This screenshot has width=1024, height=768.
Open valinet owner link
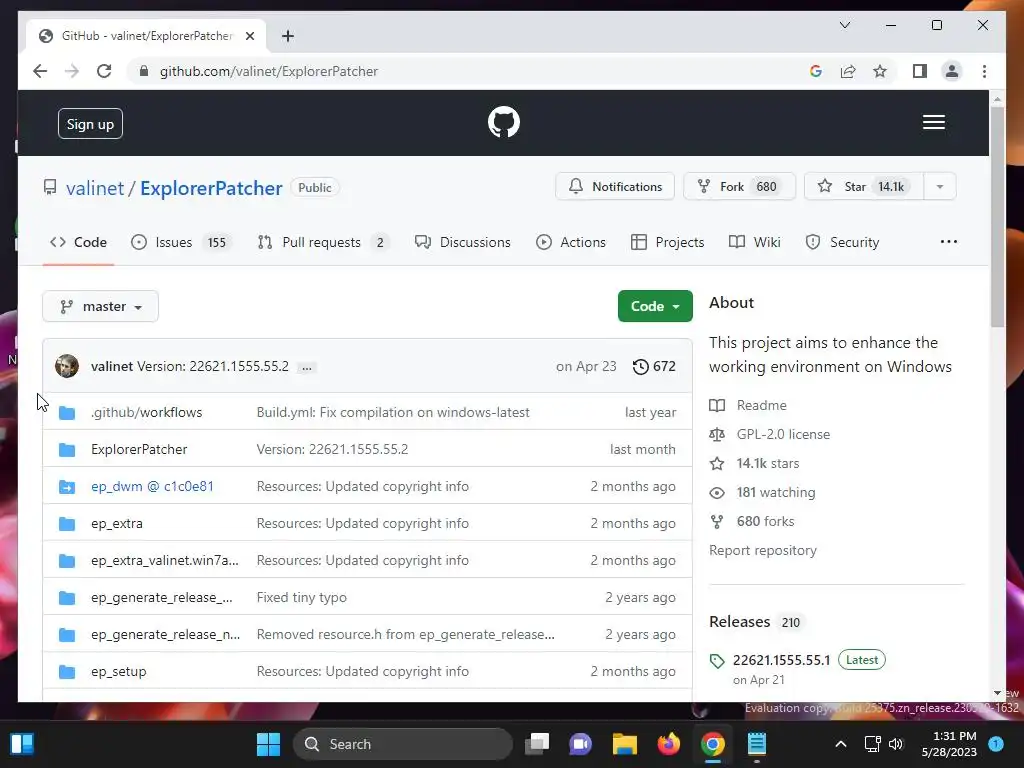pos(95,188)
